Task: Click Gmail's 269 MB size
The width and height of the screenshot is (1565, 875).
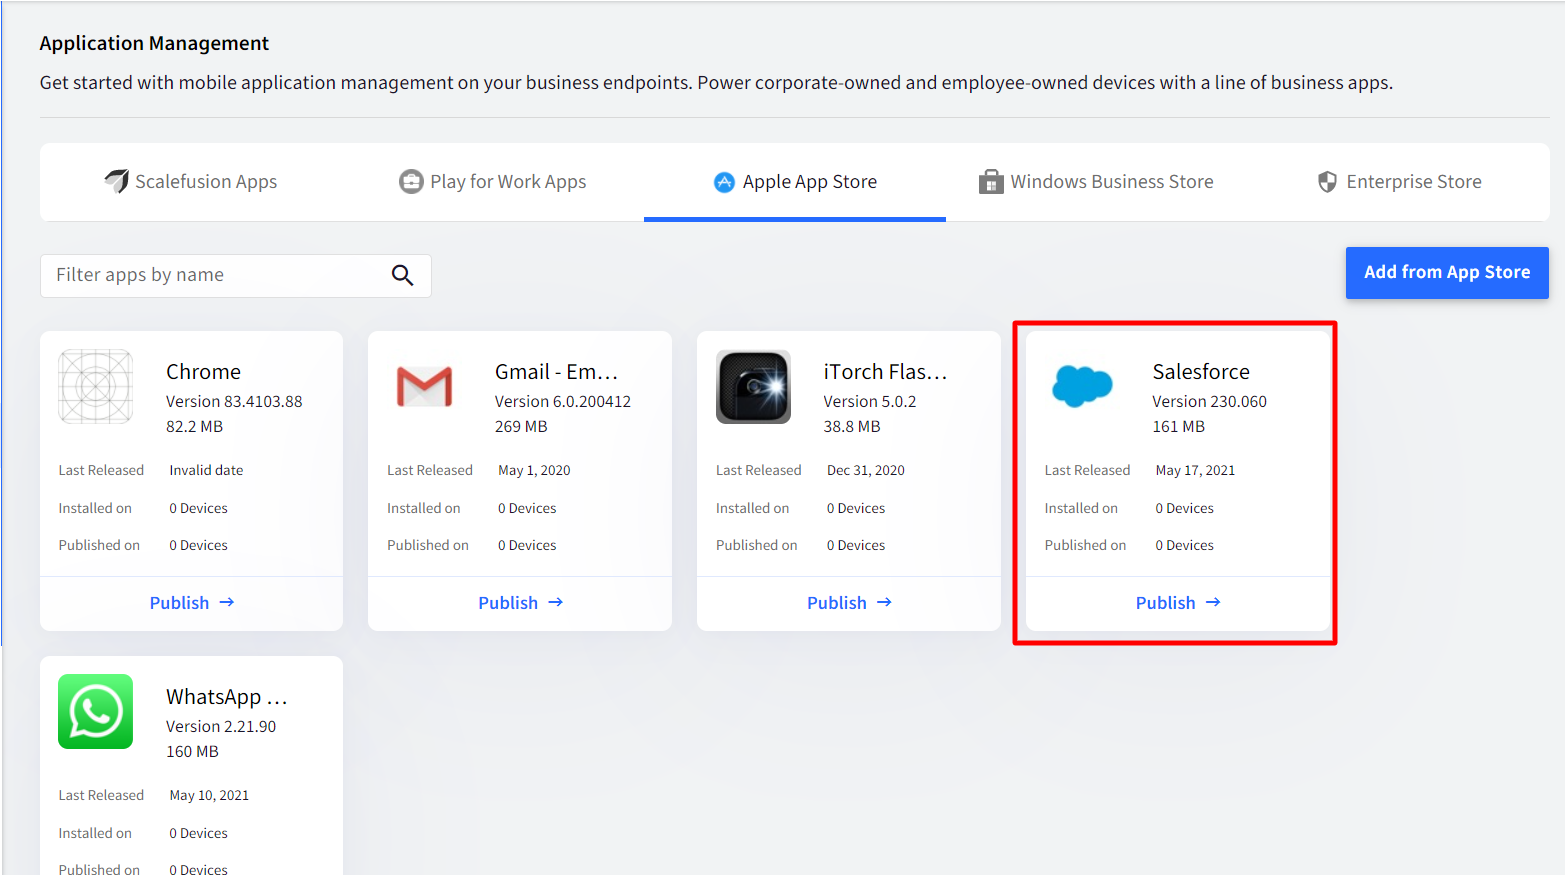Action: coord(521,426)
